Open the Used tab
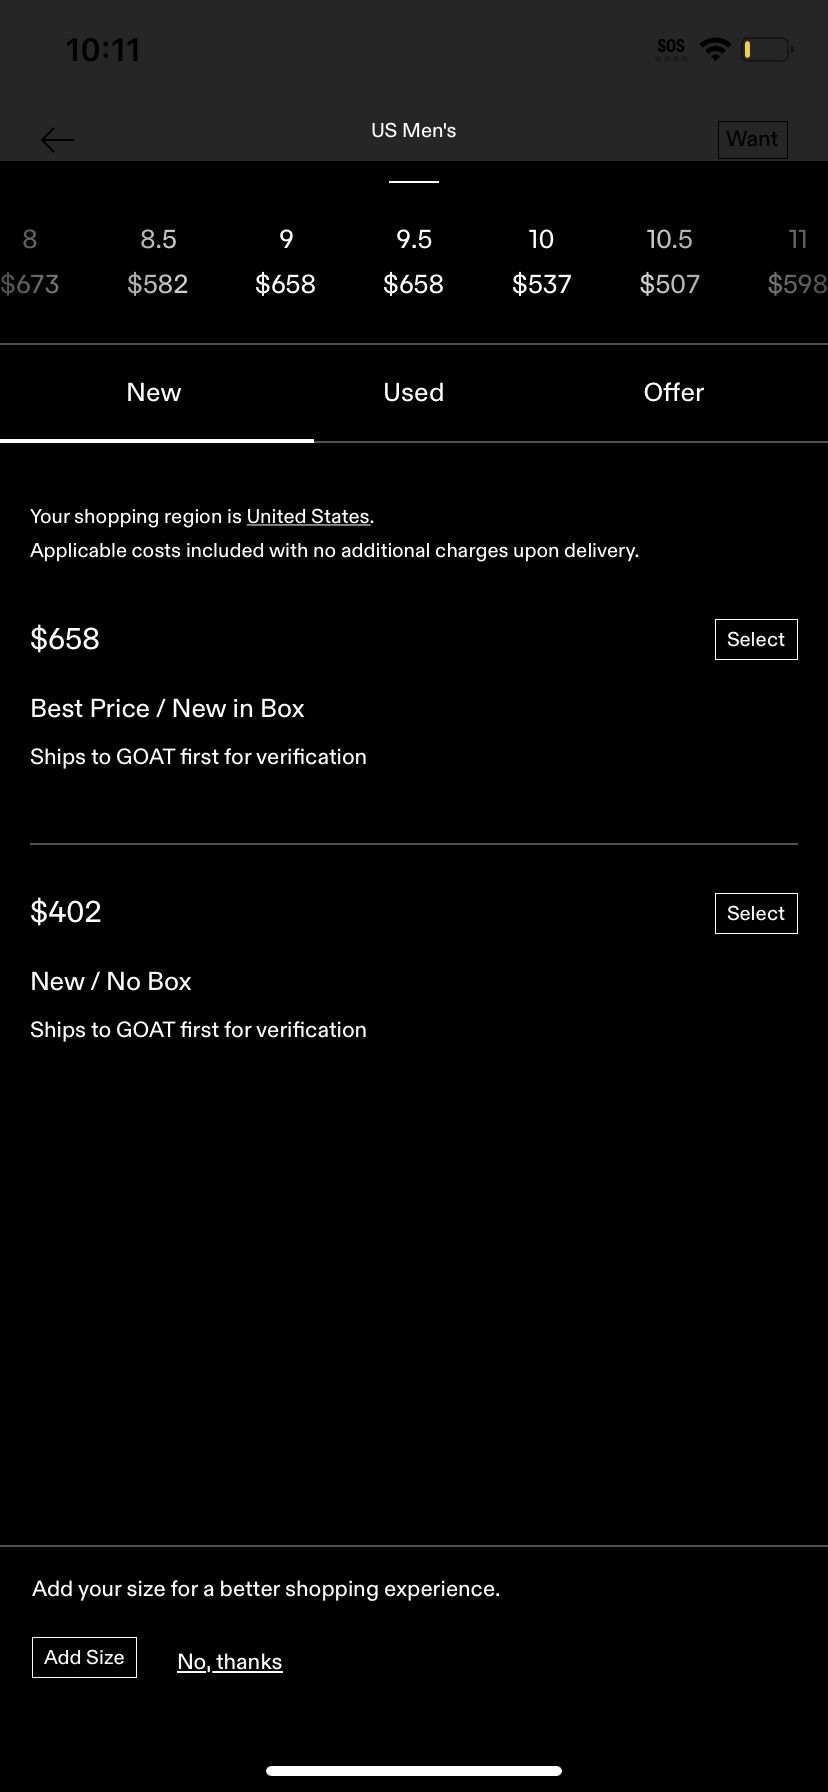Image resolution: width=828 pixels, height=1792 pixels. click(x=414, y=393)
